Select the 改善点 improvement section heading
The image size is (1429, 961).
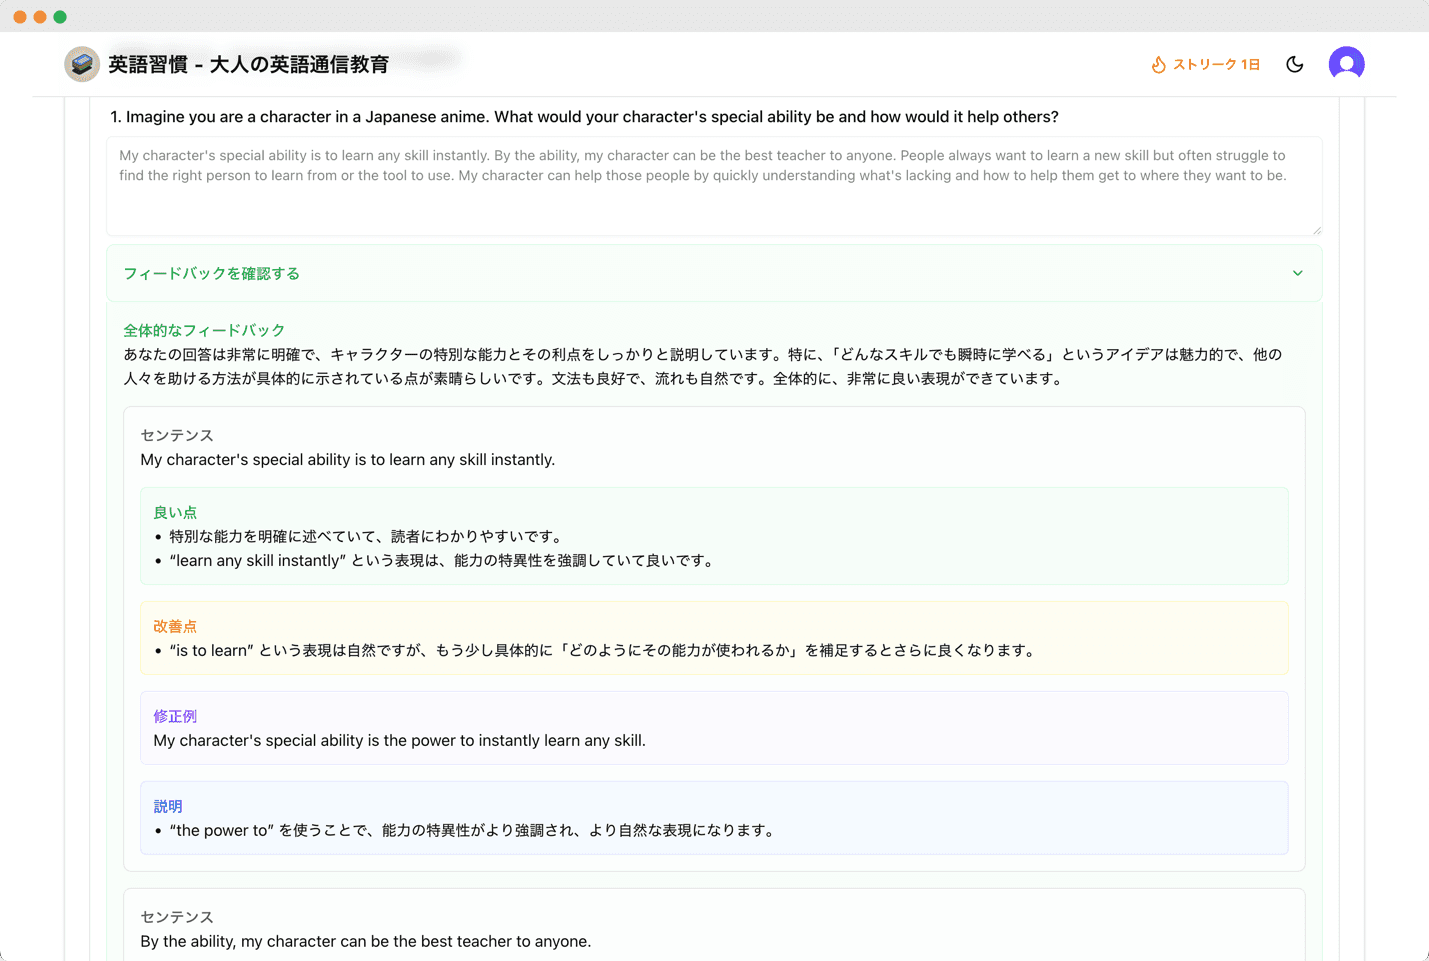tap(175, 626)
